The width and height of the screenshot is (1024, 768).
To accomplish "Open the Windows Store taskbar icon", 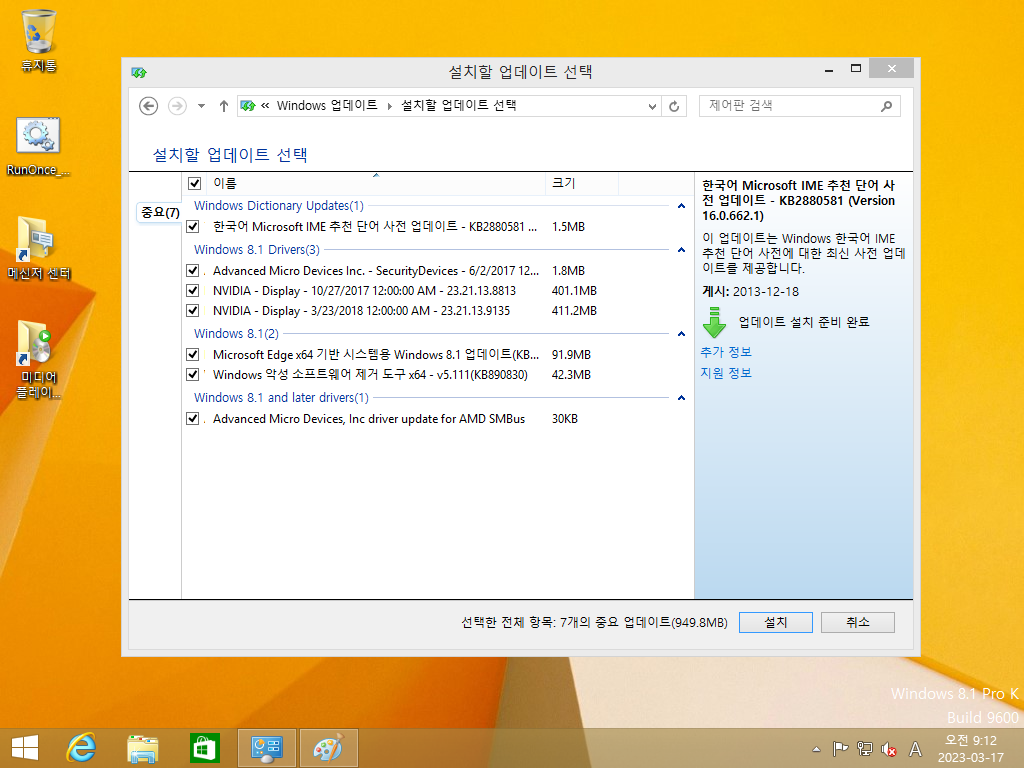I will click(x=204, y=748).
